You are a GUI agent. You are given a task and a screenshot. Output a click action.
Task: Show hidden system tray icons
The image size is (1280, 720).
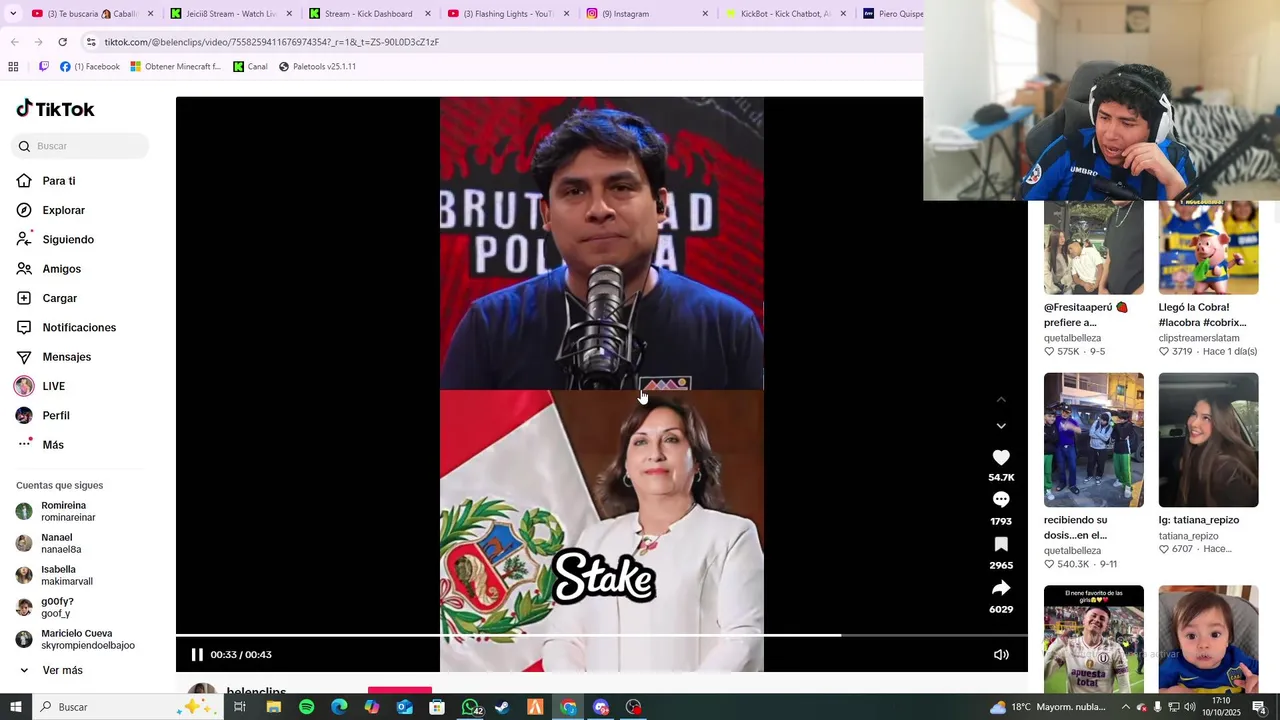point(1126,707)
